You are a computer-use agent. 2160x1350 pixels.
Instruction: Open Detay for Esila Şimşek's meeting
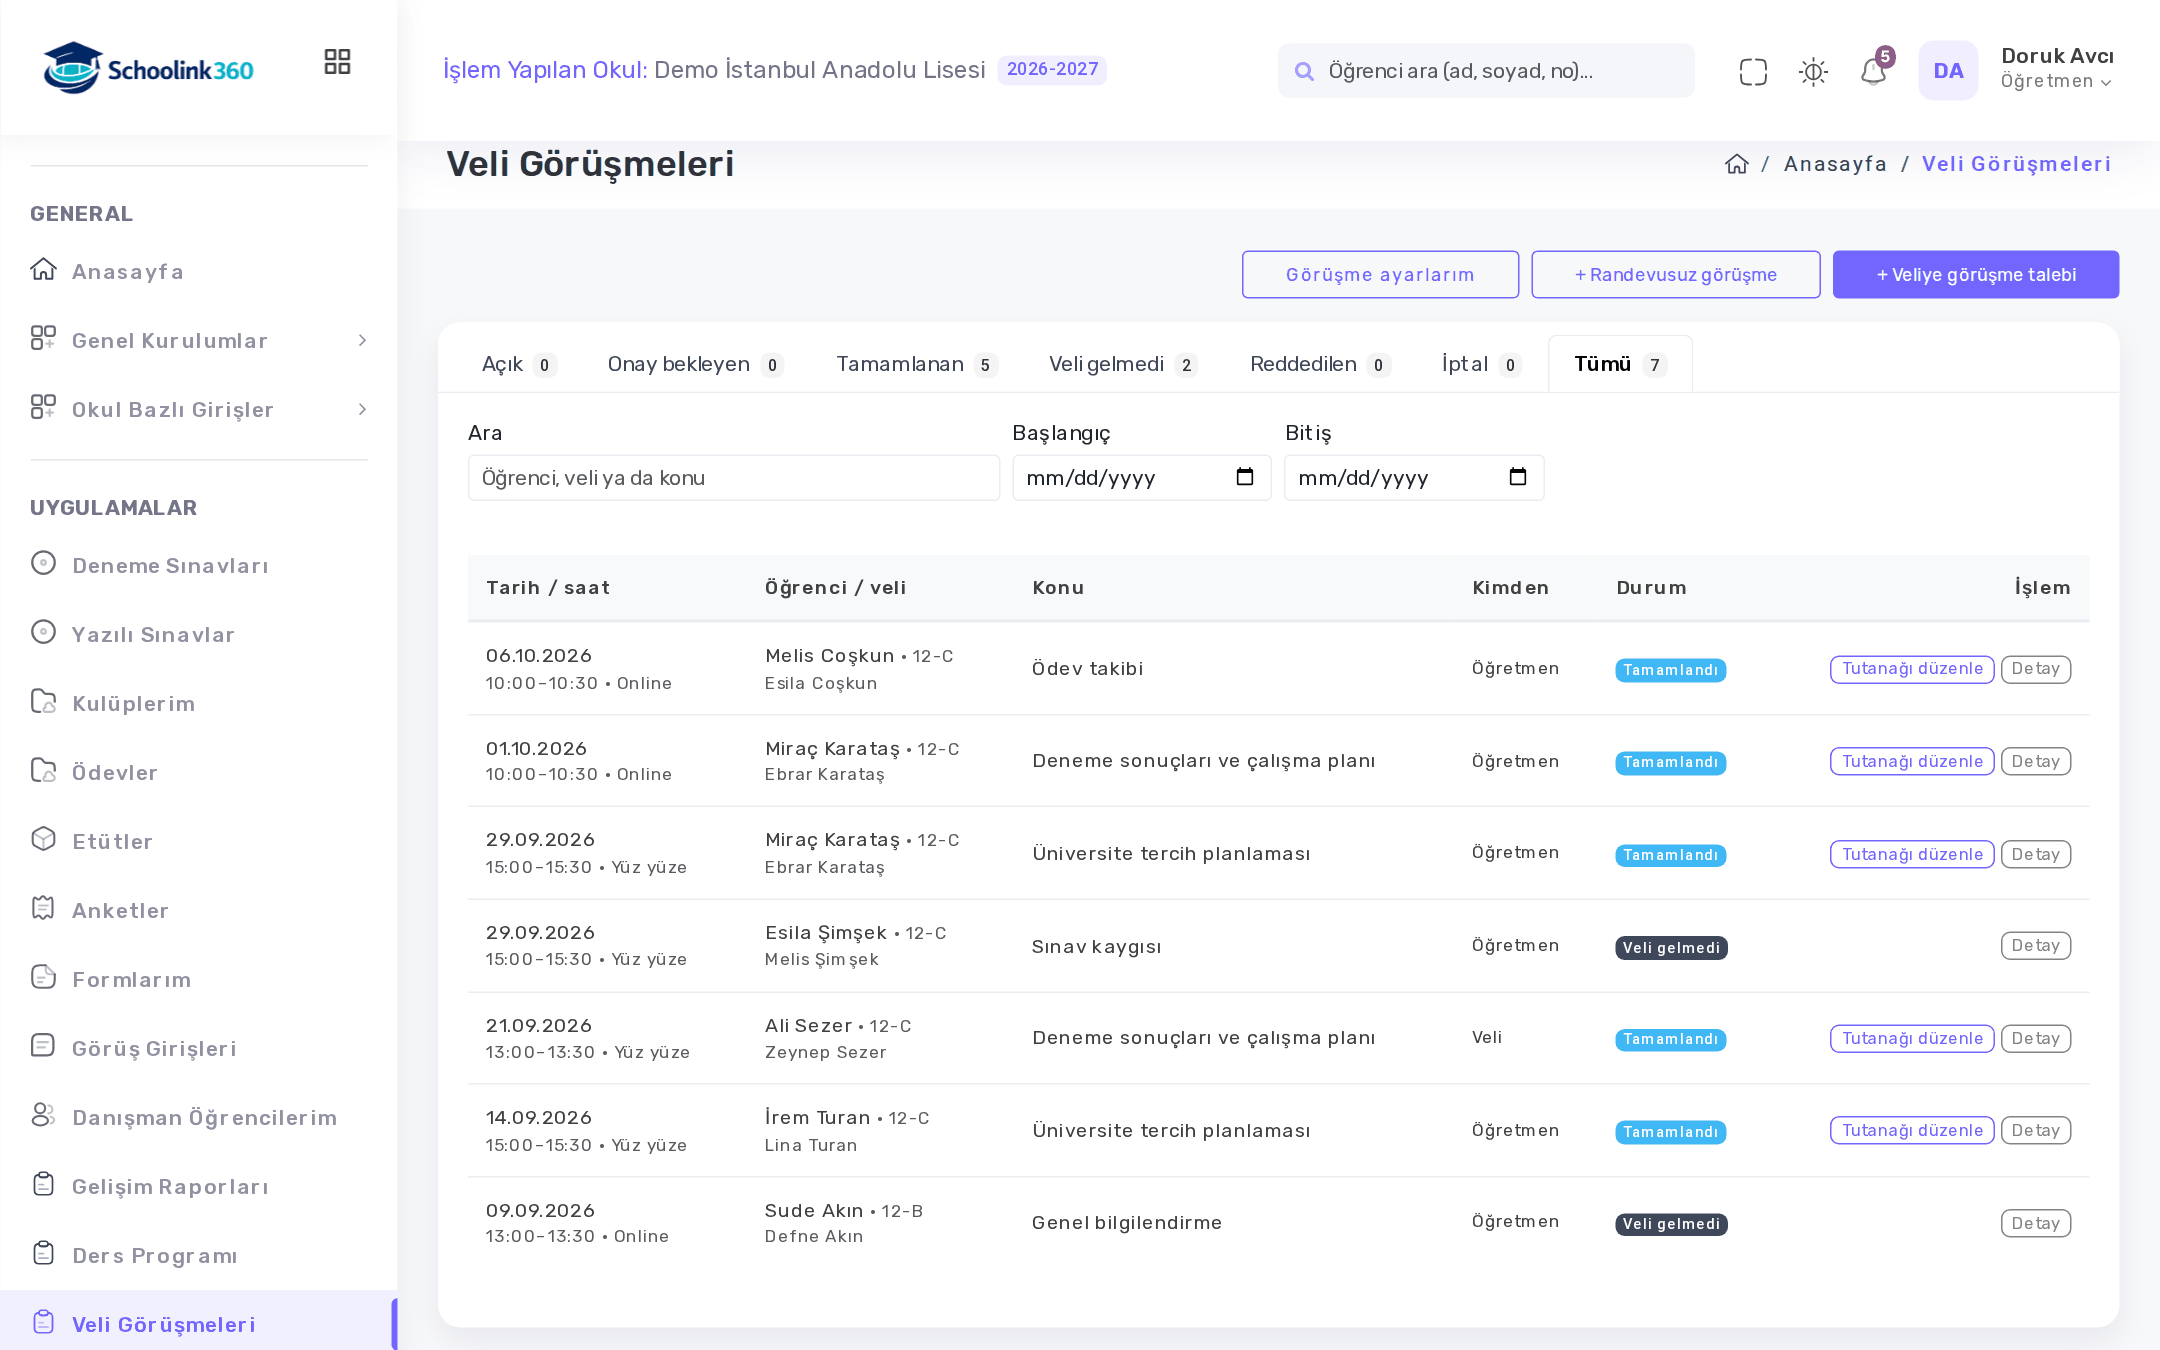click(2036, 946)
